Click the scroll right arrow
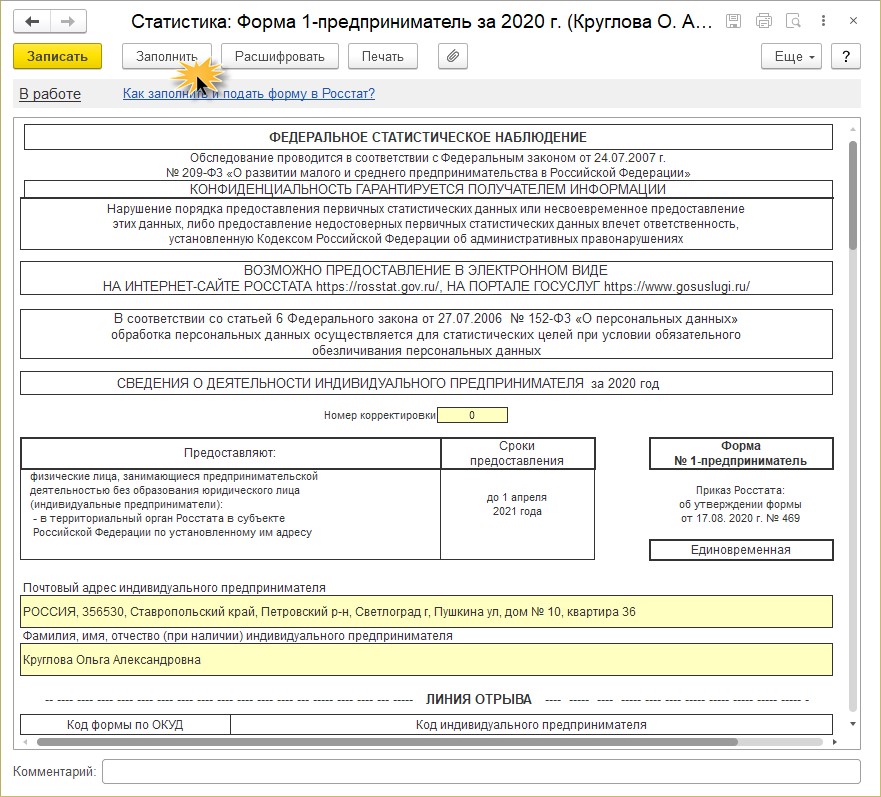This screenshot has height=797, width=881. (x=835, y=742)
